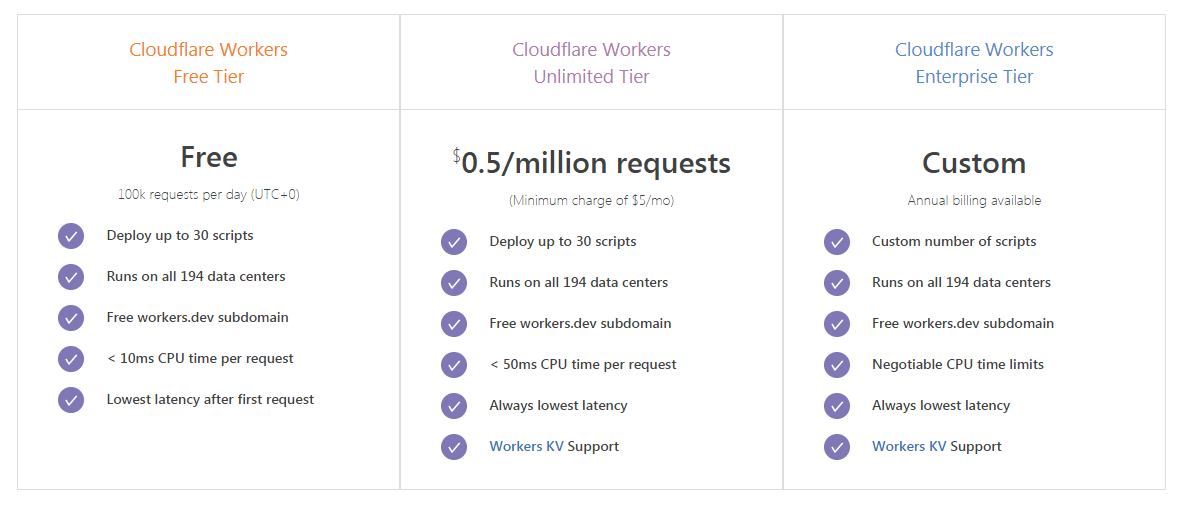Screen dimensions: 1177x508
Task: Click checkmark icon beside Unlimited tier 'Runs on all 194 data centers'
Action: click(454, 283)
